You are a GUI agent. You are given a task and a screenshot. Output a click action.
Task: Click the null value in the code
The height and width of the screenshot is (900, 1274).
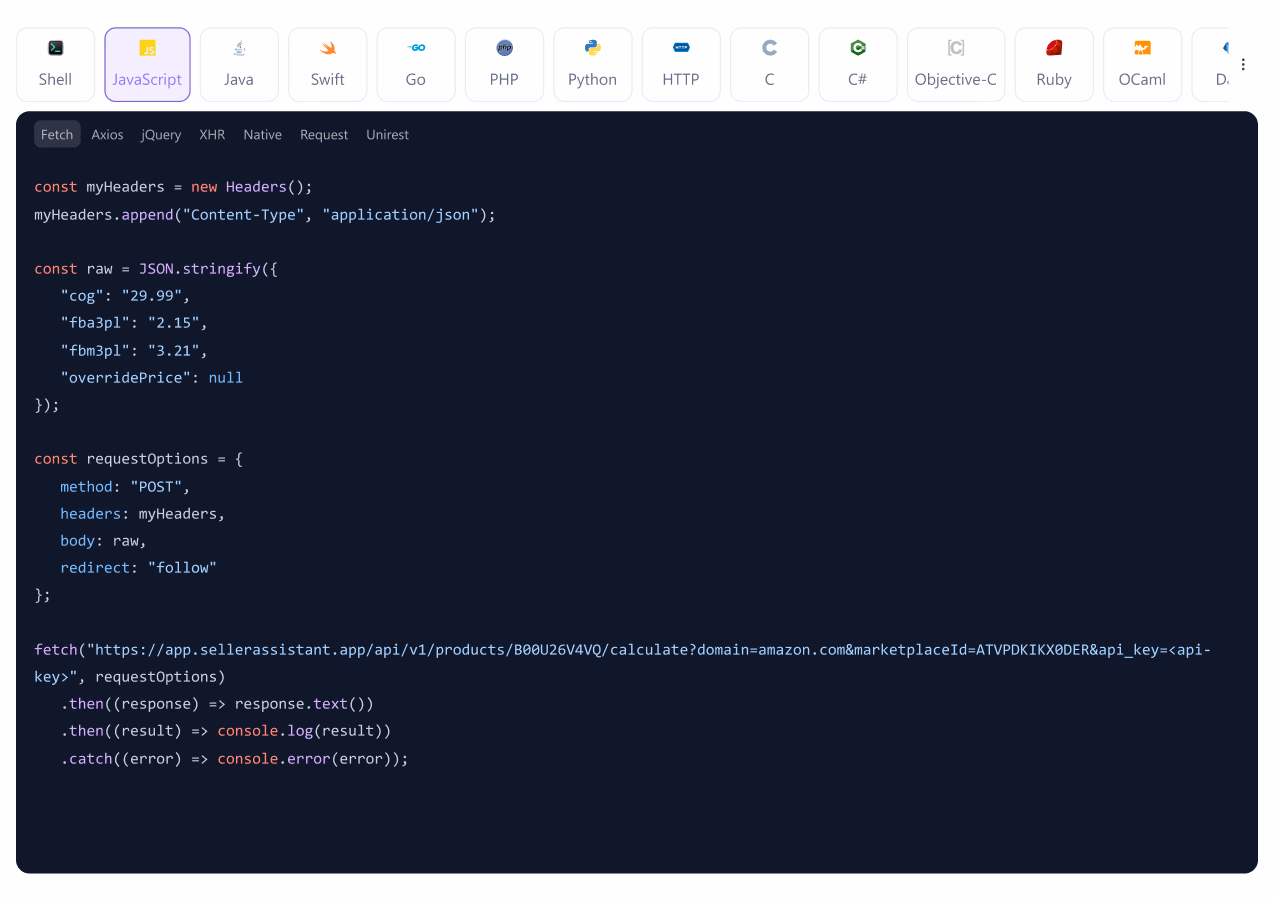coord(226,377)
